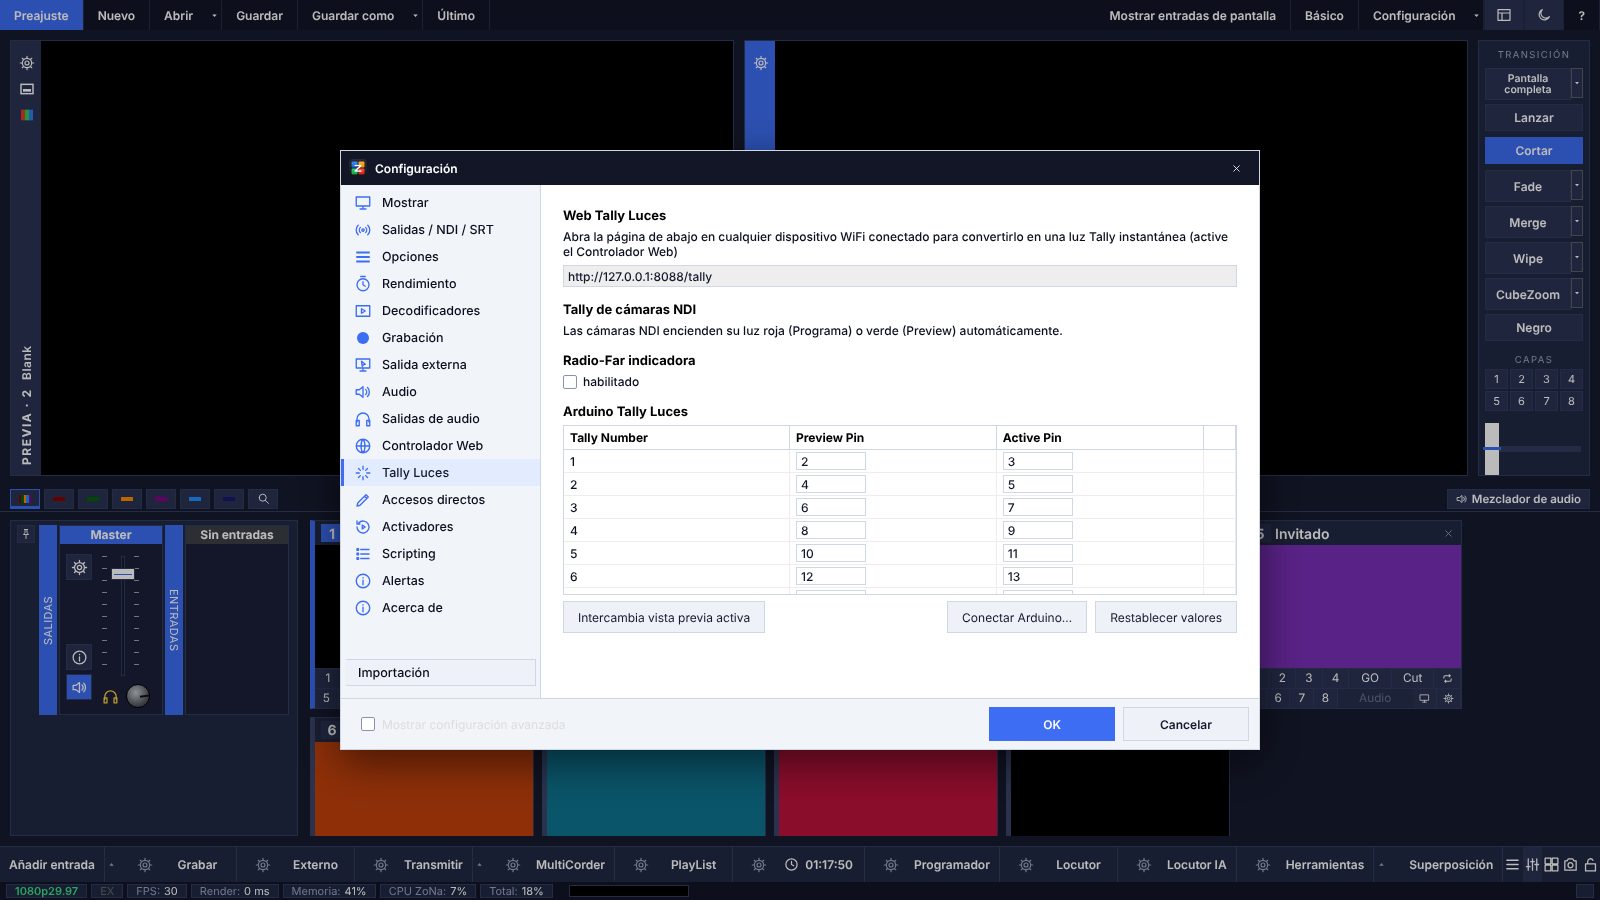Enable the Radio-Far habilitado checkbox
This screenshot has height=900, width=1600.
coord(570,382)
